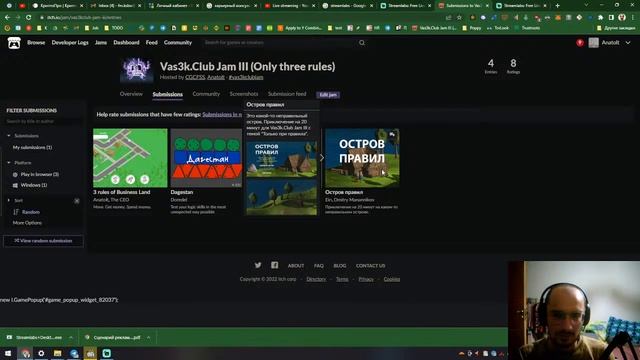This screenshot has height=360, width=640.
Task: Open the Terms footer link
Action: tap(342, 279)
